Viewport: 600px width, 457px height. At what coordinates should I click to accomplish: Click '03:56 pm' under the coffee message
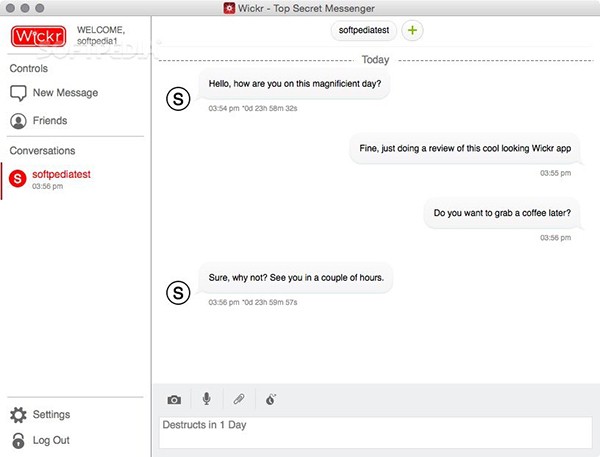coord(555,238)
